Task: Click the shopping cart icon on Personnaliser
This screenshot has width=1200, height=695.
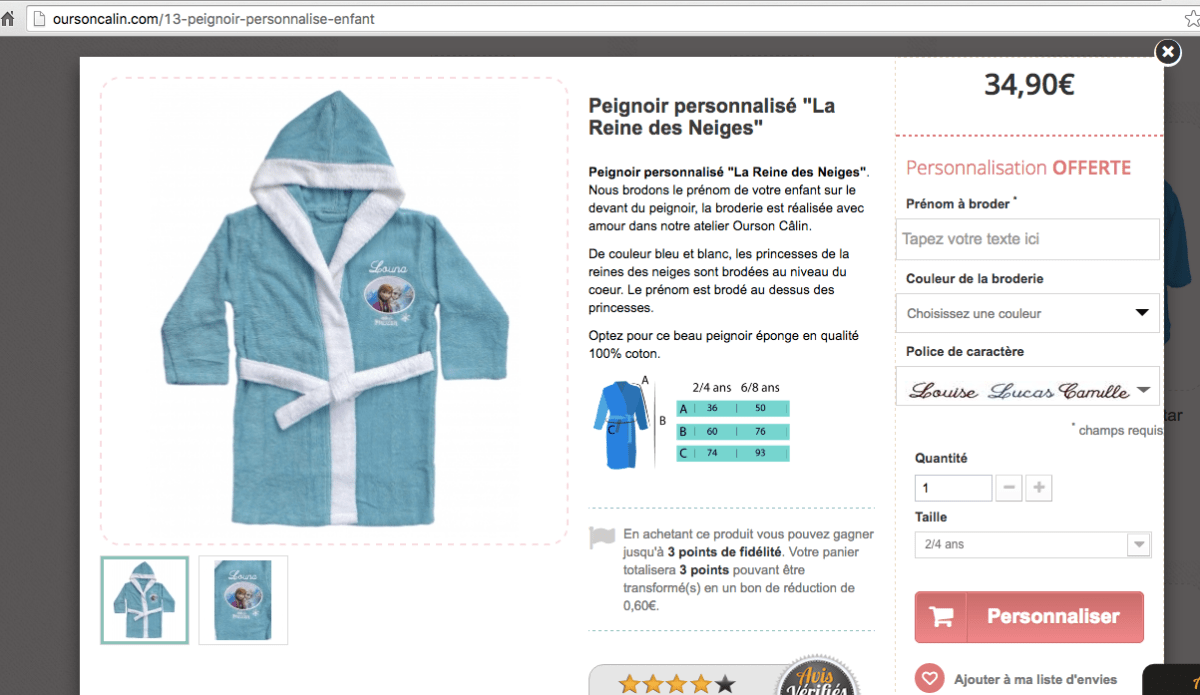Action: (x=941, y=617)
